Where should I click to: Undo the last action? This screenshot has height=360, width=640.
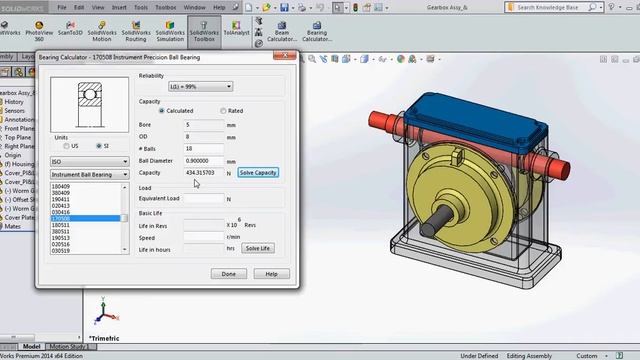320,7
